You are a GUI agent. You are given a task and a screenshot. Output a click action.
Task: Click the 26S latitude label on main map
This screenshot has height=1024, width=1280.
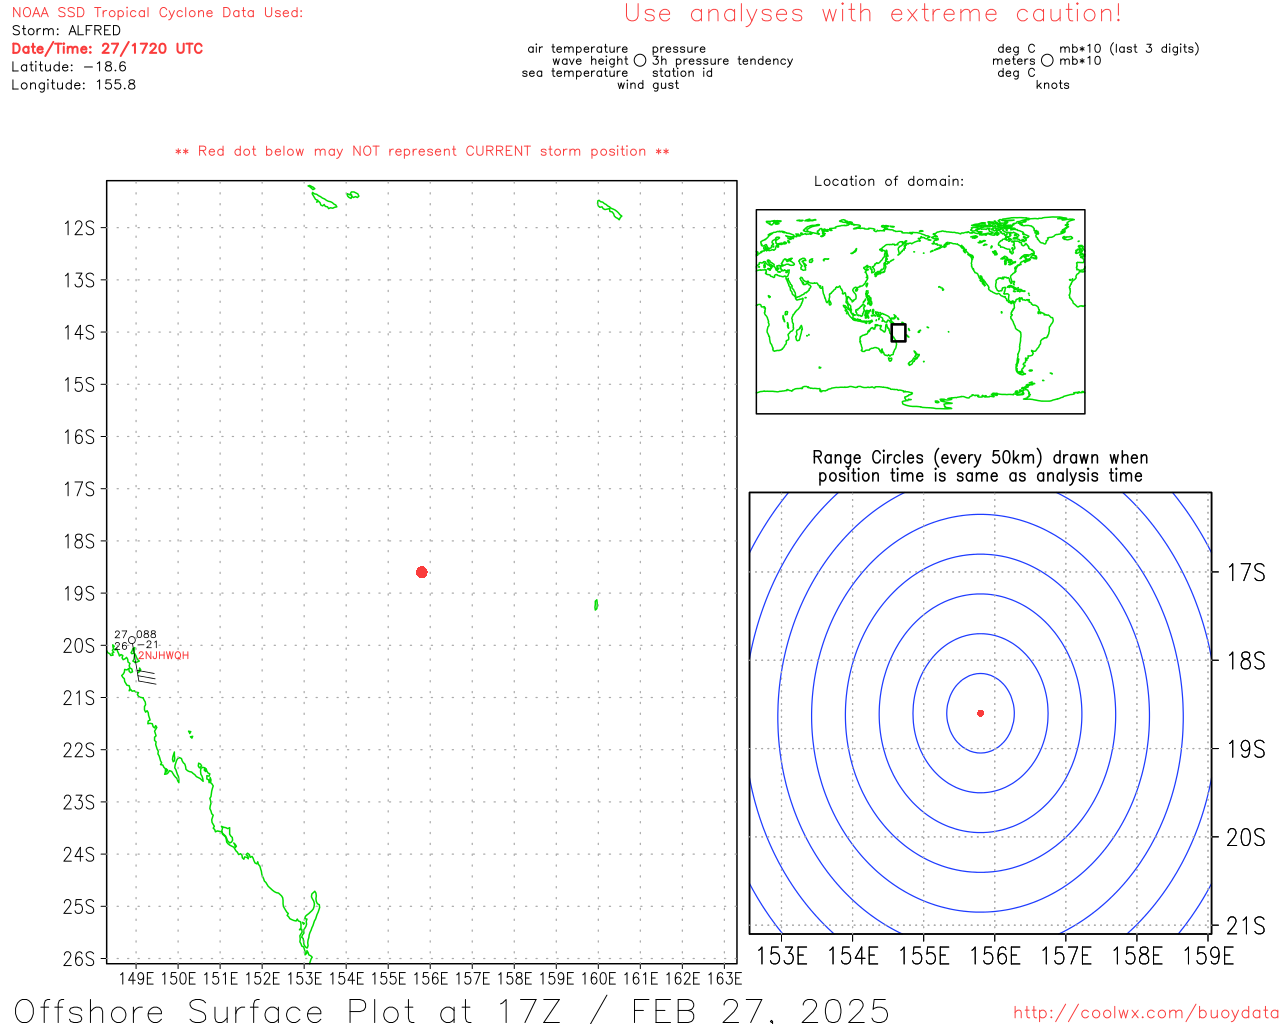coord(79,959)
